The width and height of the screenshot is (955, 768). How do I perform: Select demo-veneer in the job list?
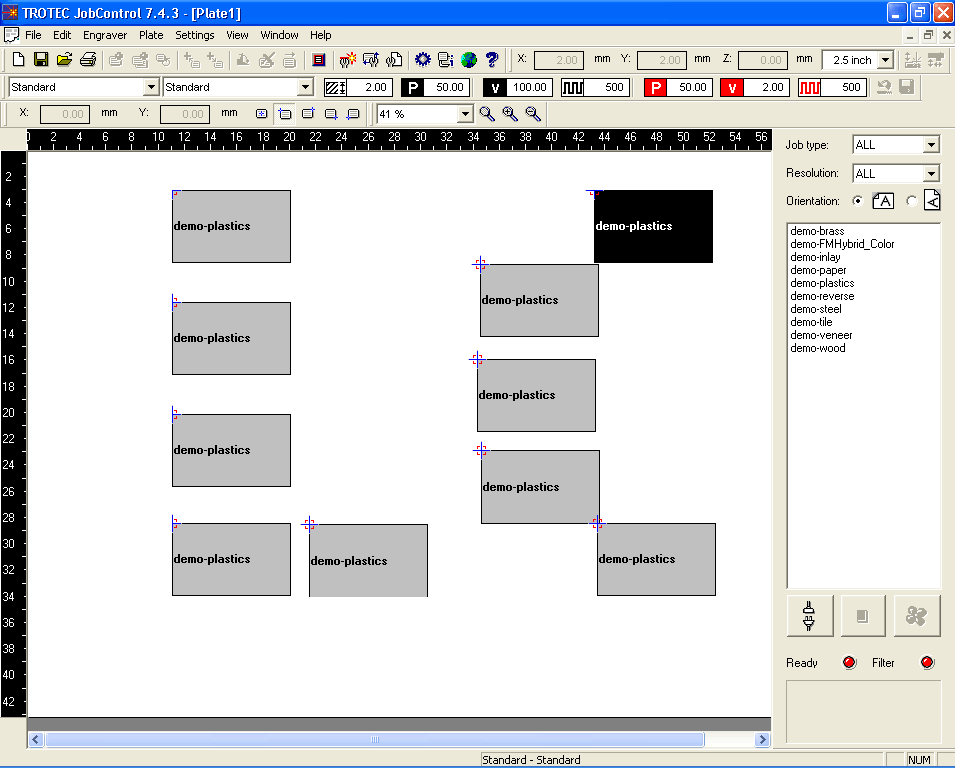[x=822, y=335]
